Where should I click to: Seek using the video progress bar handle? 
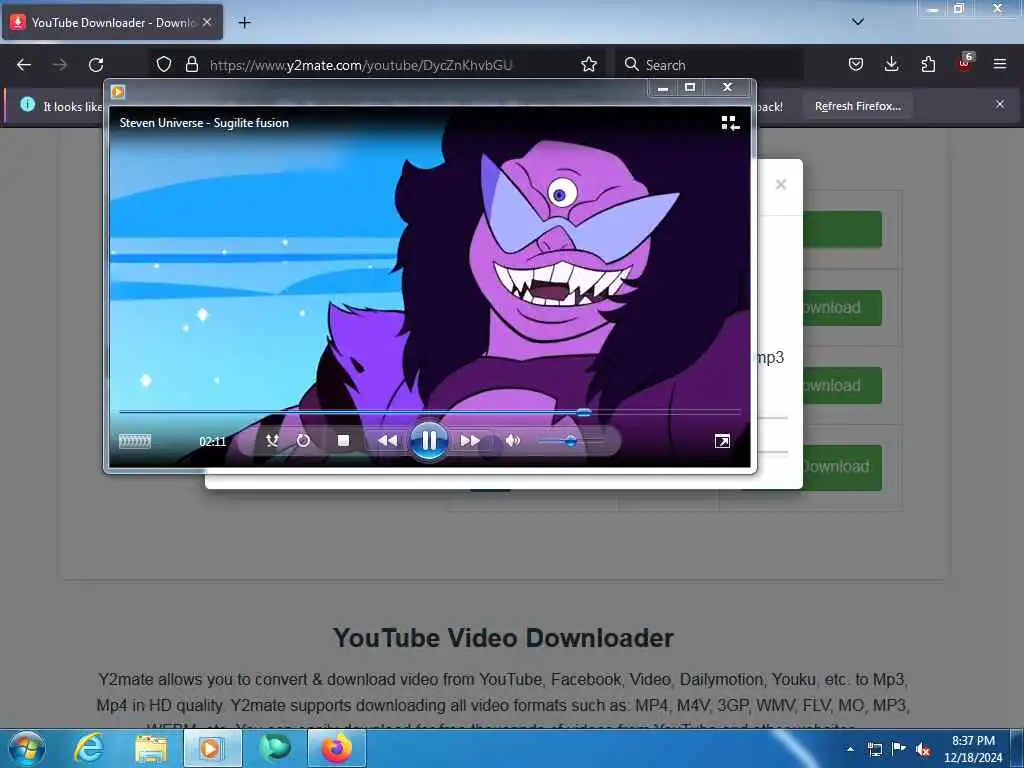point(584,413)
